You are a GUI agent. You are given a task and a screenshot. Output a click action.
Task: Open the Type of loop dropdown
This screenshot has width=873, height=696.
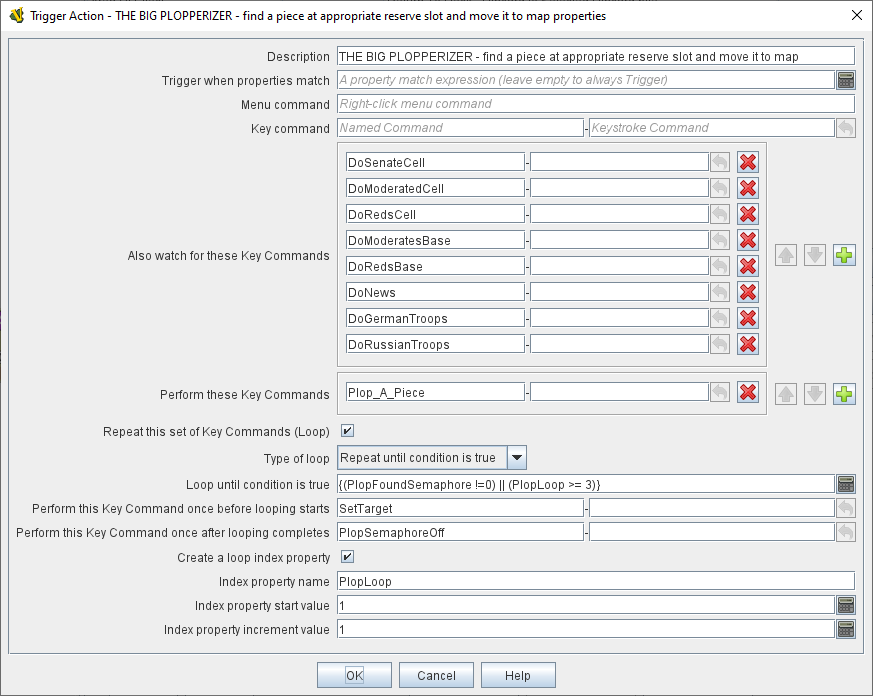[x=517, y=458]
